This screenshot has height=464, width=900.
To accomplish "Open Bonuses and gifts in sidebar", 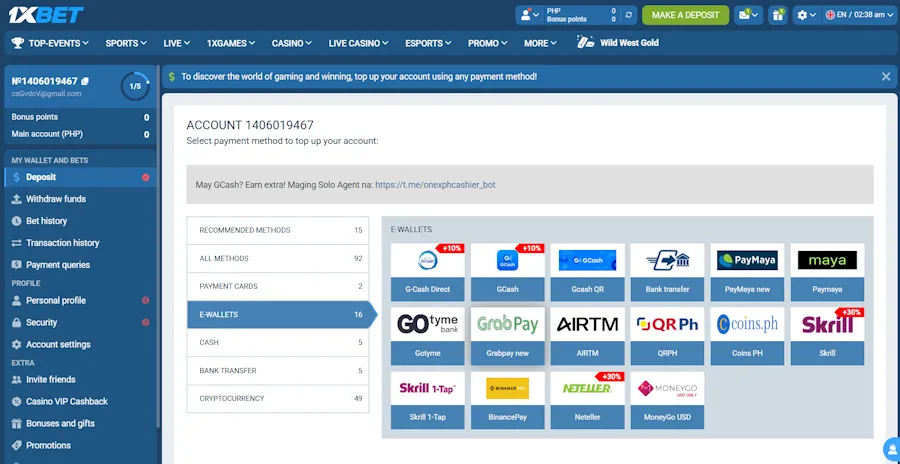I will pyautogui.click(x=80, y=423).
